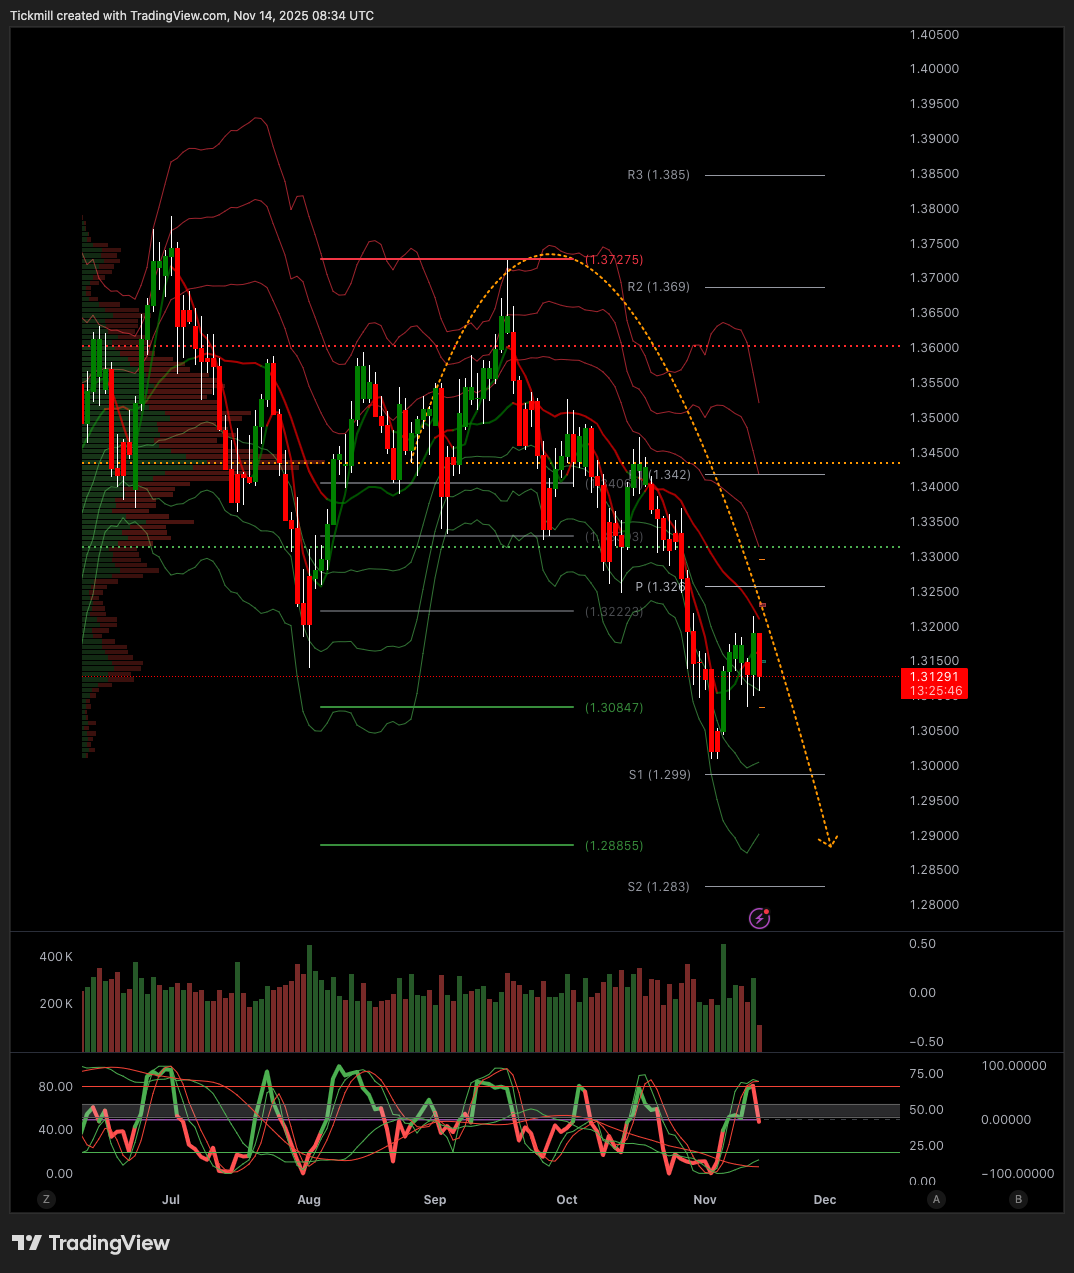Viewport: 1074px width, 1273px height.
Task: Click the Nov label on the time axis
Action: coord(705,1199)
